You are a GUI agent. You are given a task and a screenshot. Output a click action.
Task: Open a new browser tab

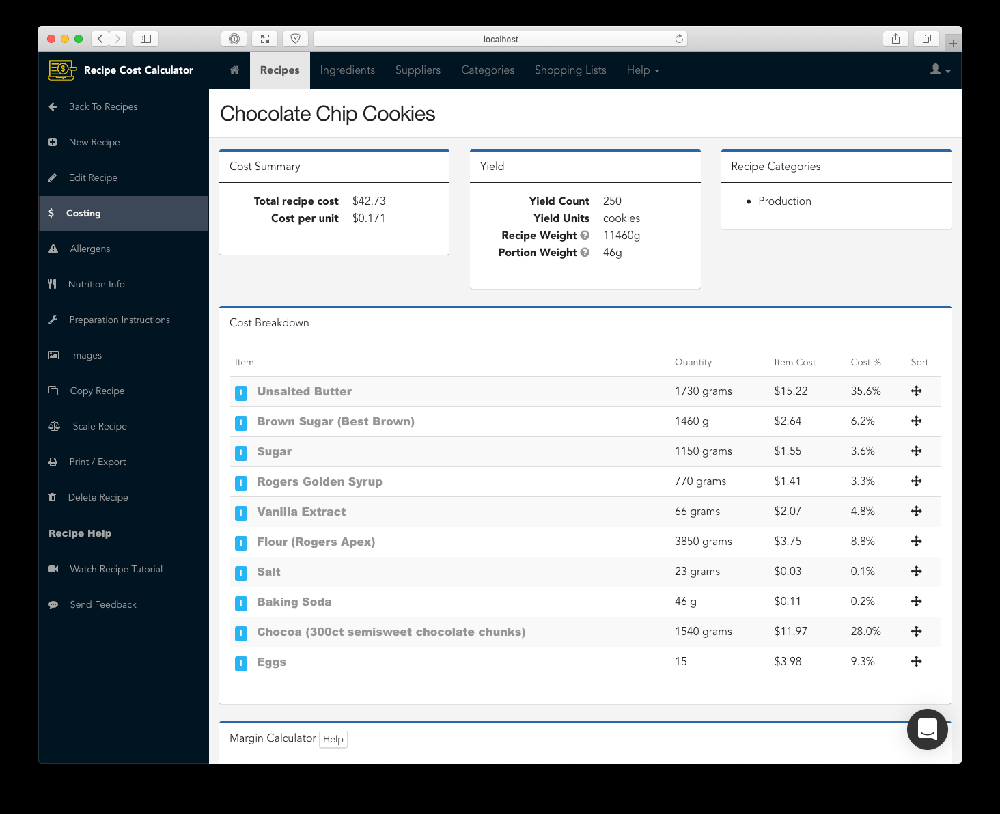click(x=953, y=43)
